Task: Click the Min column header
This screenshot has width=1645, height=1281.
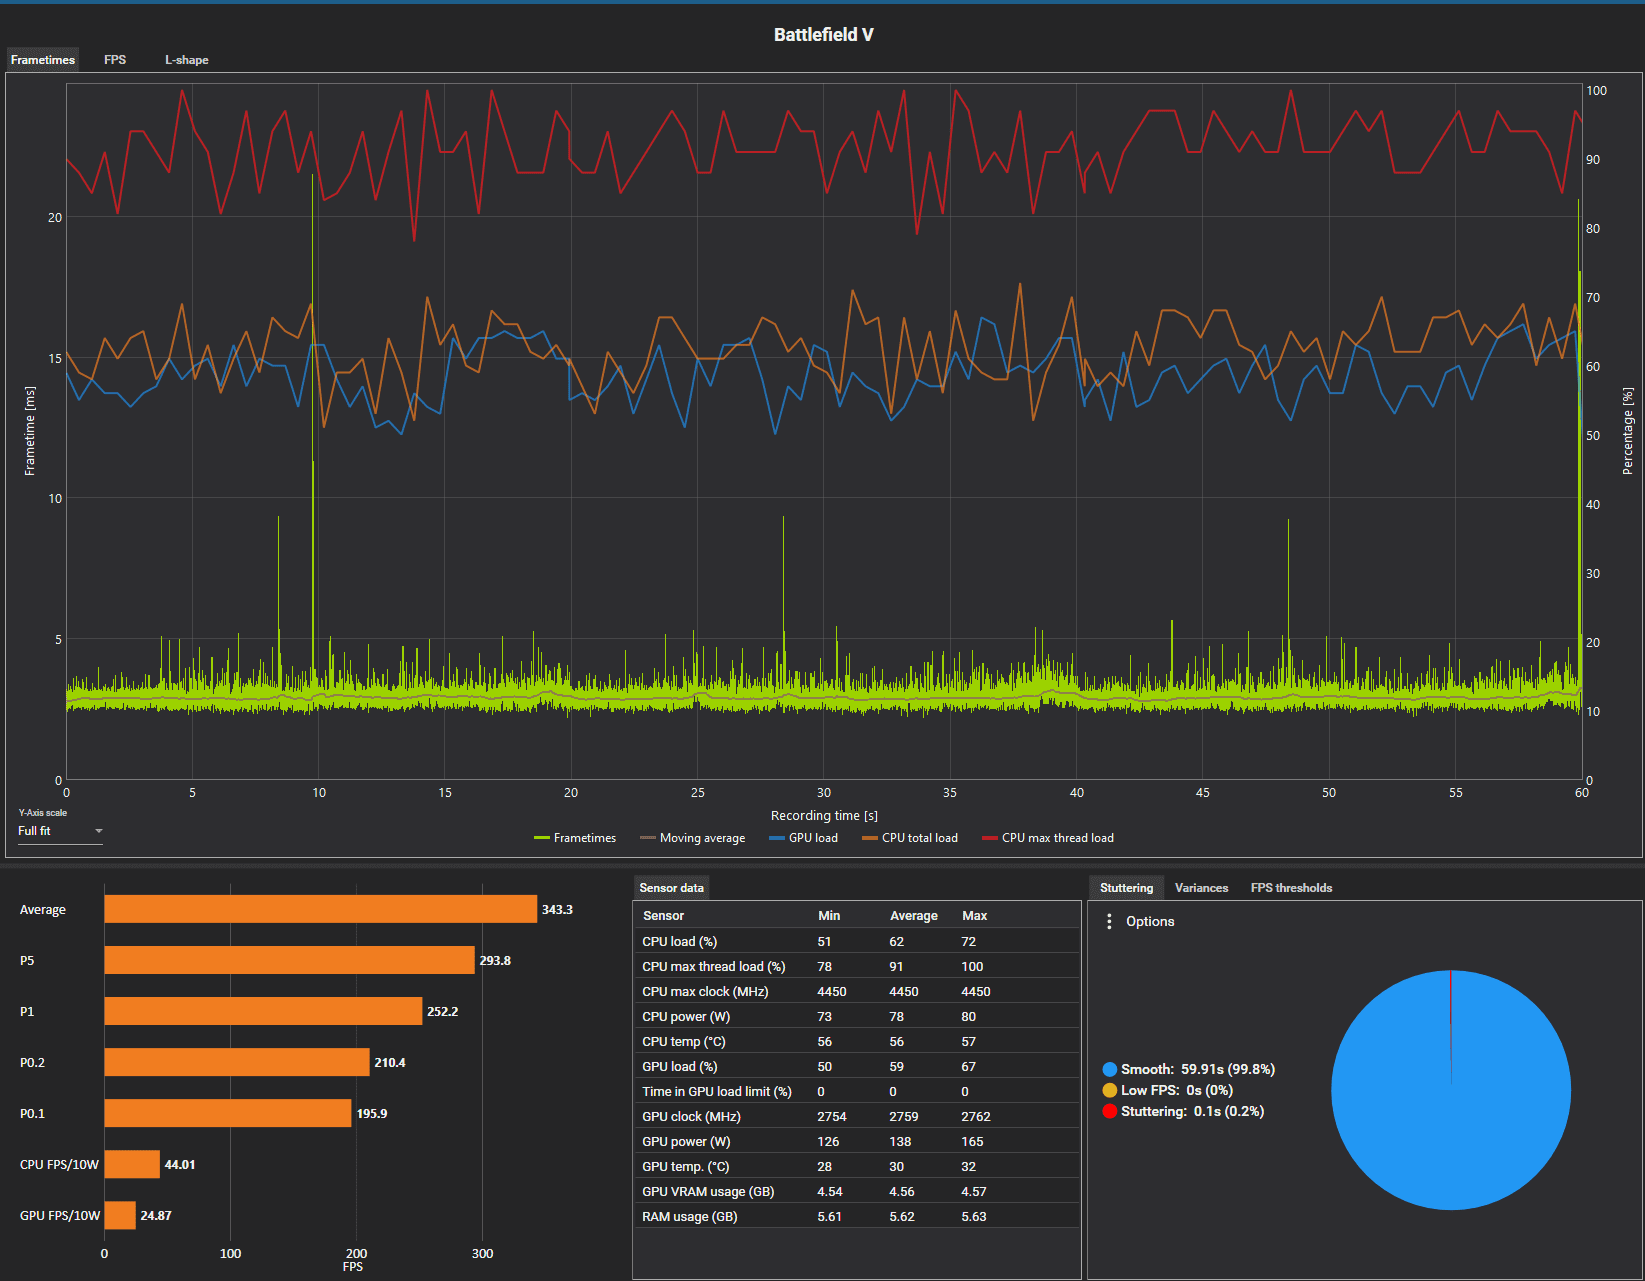Action: point(829,915)
